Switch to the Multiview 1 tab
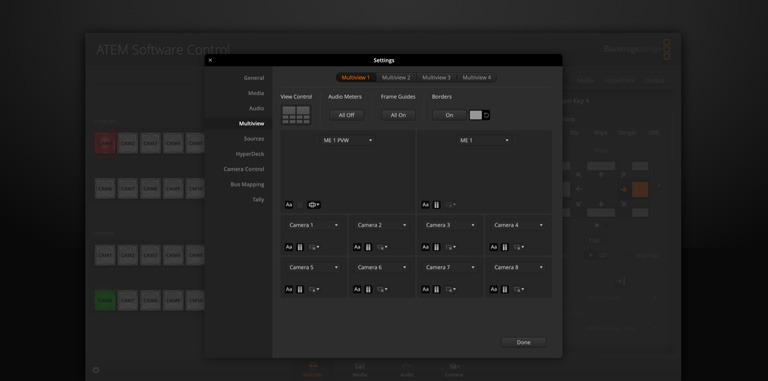 (356, 77)
